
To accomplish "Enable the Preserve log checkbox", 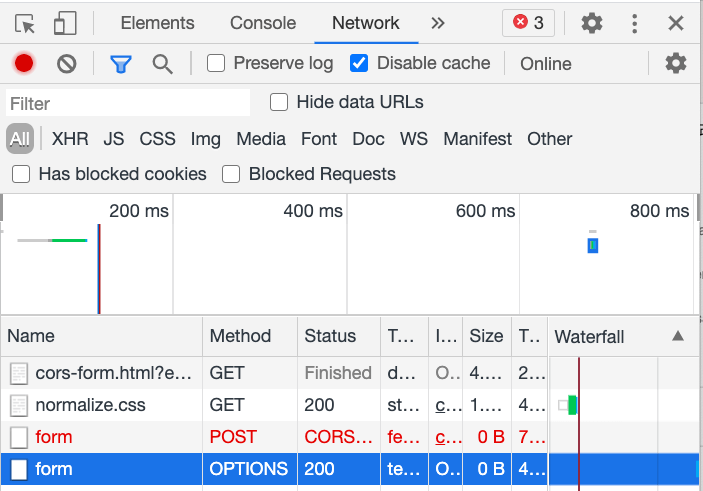I will coord(216,64).
